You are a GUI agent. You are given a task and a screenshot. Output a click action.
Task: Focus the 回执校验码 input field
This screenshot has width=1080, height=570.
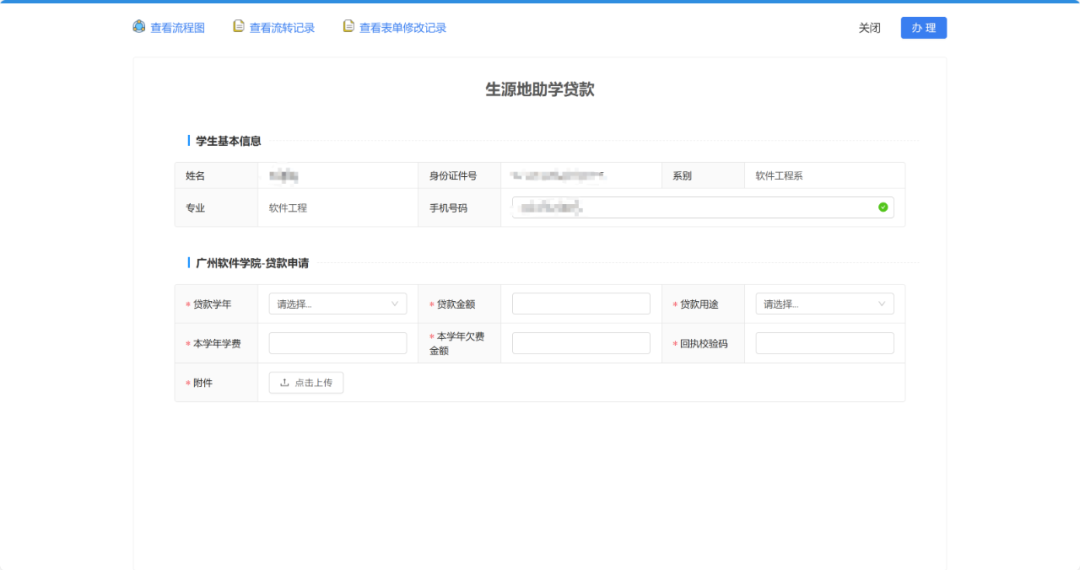824,343
